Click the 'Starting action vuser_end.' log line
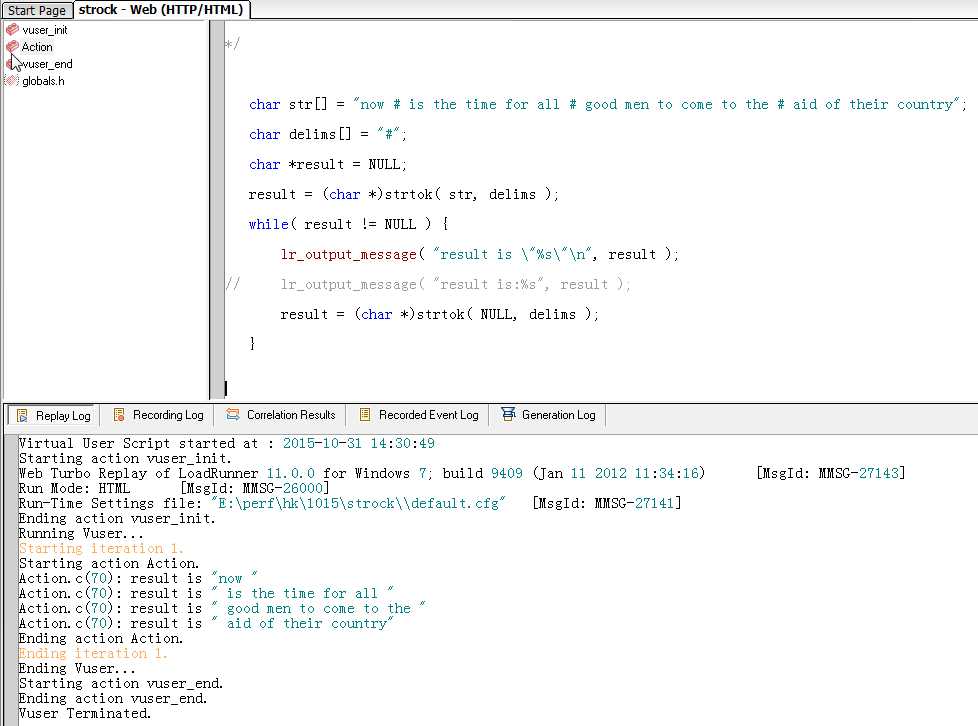978x726 pixels. pos(121,683)
